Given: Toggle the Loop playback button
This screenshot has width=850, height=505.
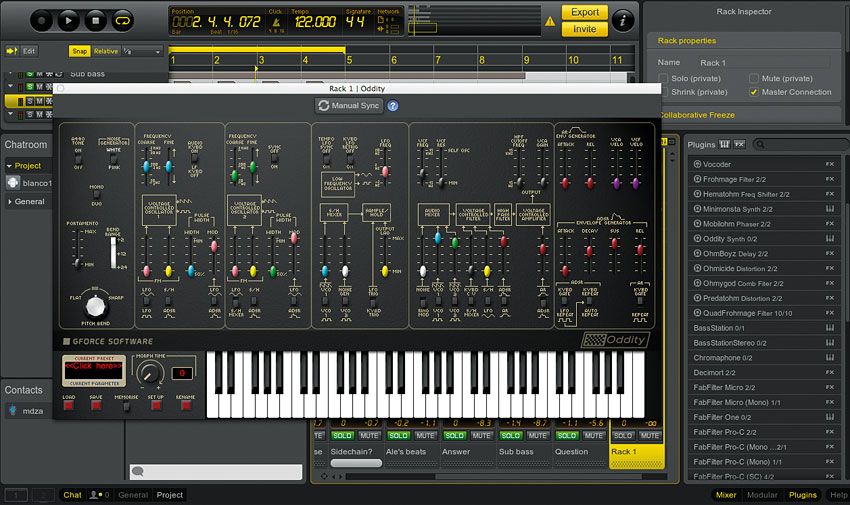Looking at the screenshot, I should (123, 21).
